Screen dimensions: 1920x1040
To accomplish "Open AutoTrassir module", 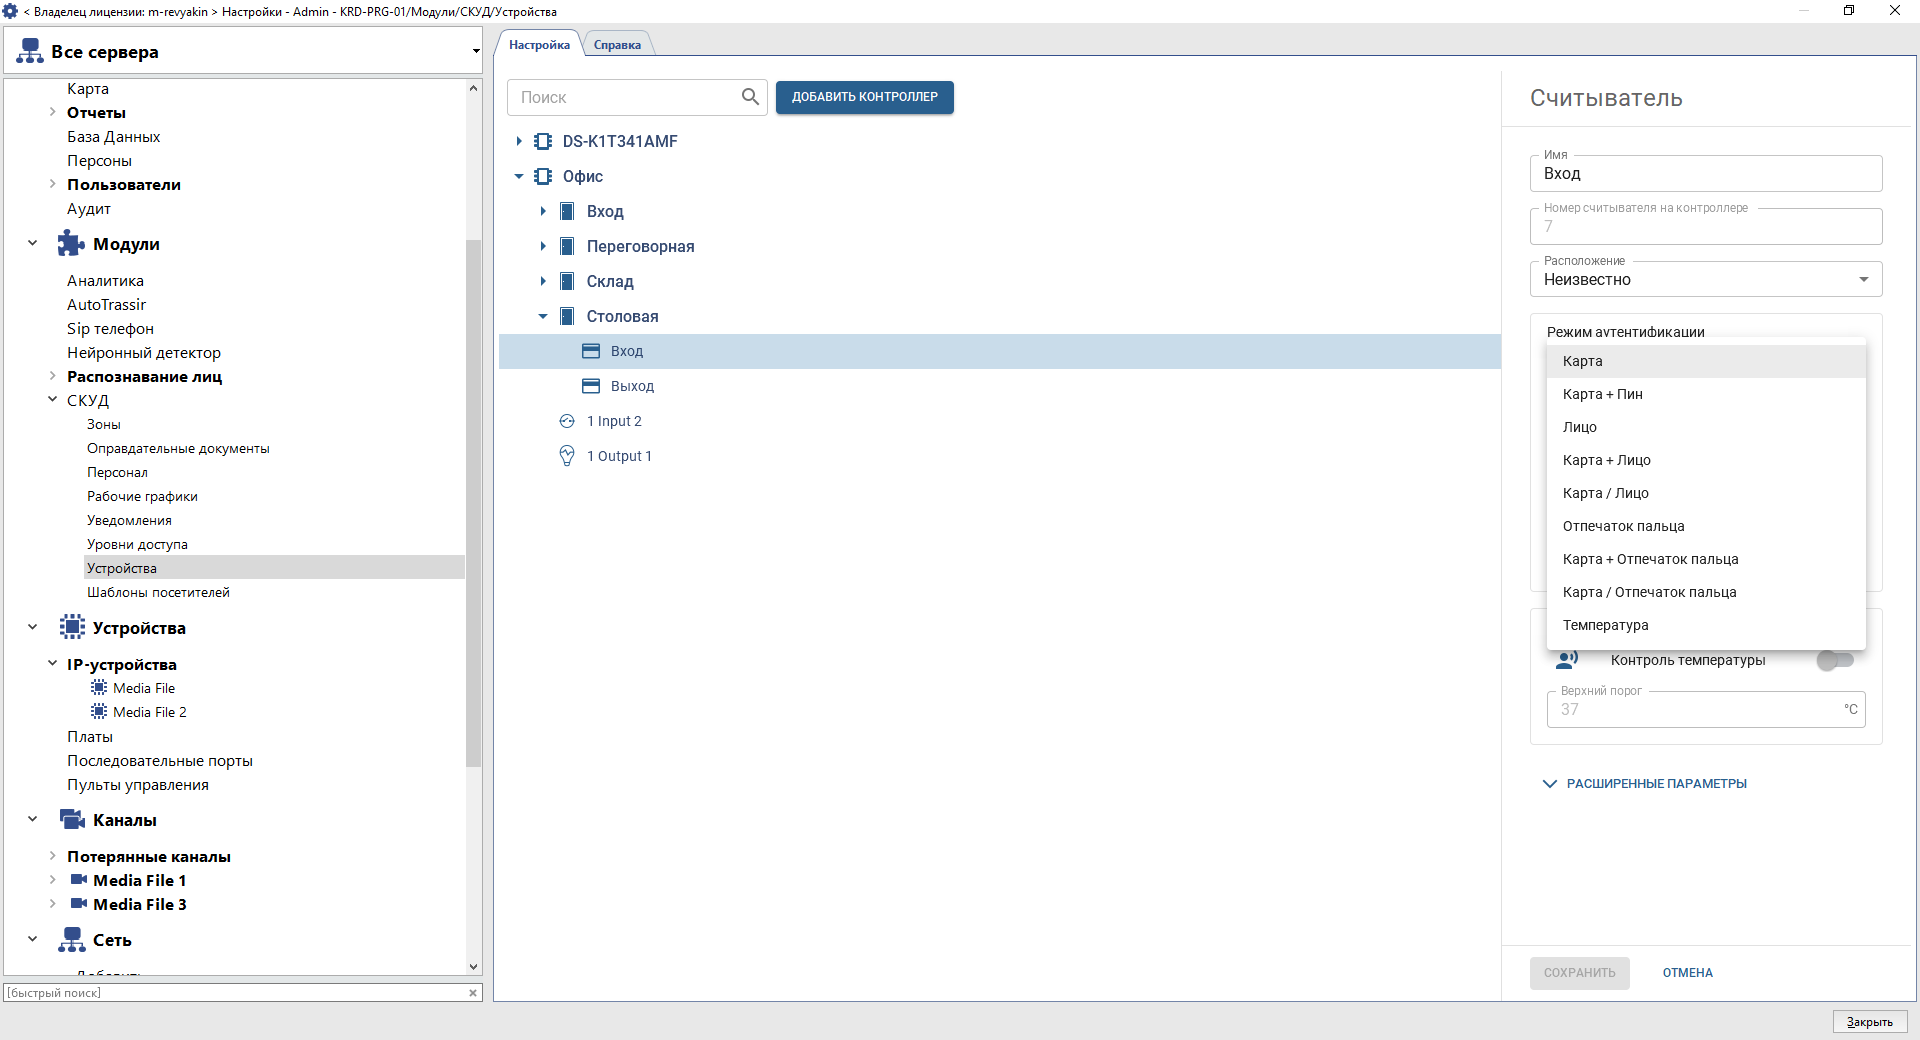I will [106, 304].
